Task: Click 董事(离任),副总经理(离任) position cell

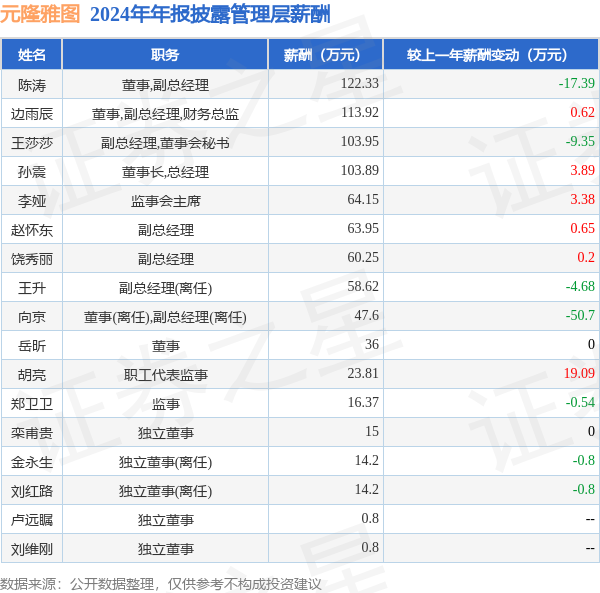Action: click(165, 317)
